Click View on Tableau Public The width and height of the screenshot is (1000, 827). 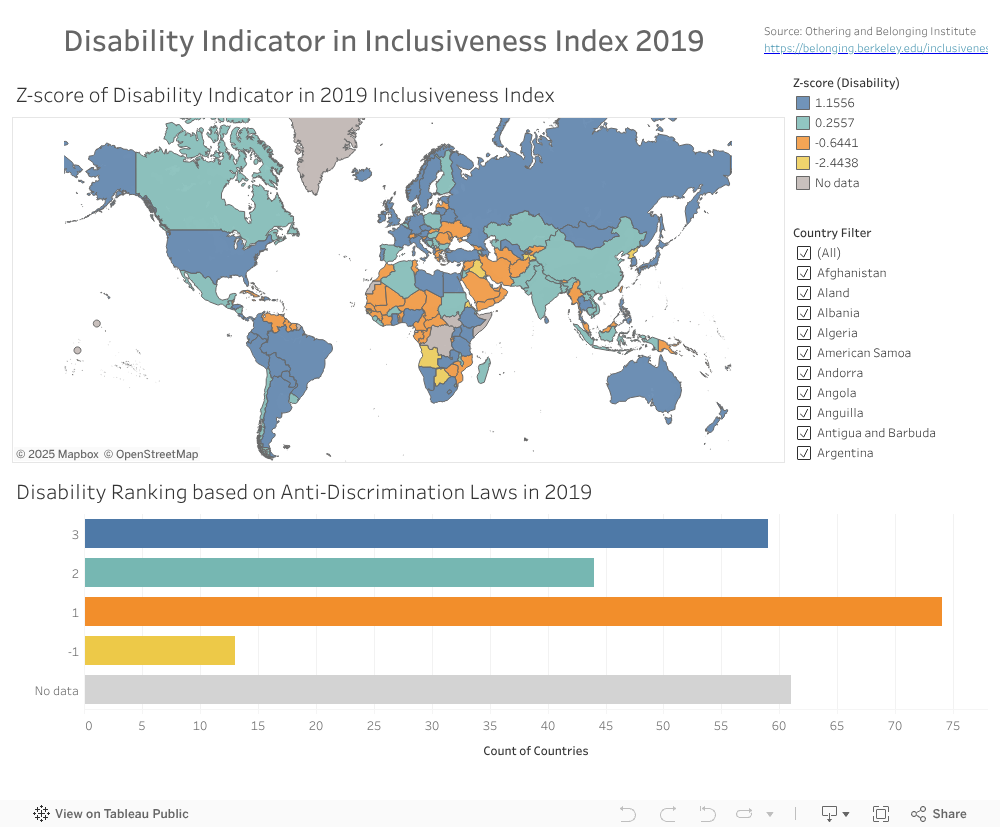(x=120, y=813)
